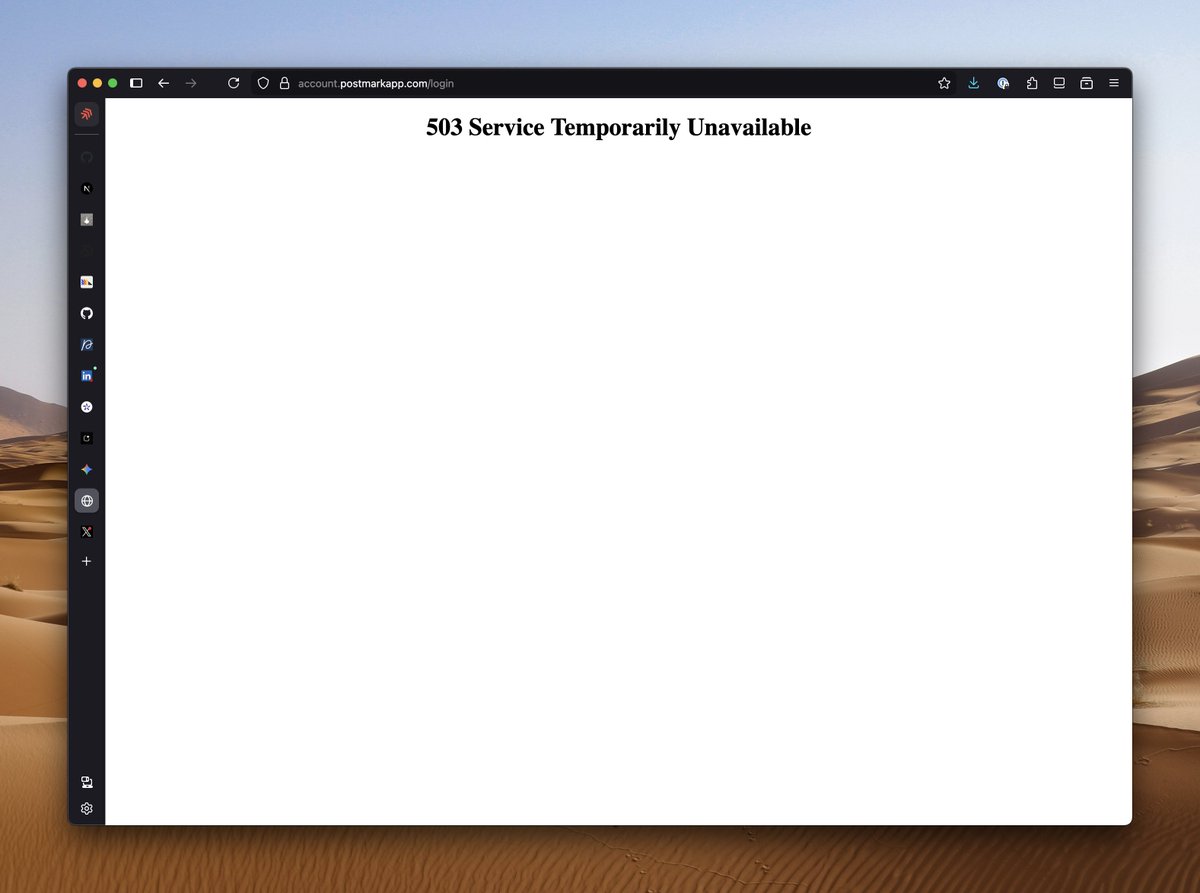Open the extensions puzzle menu
Screen dimensions: 1200x893
tap(1032, 84)
